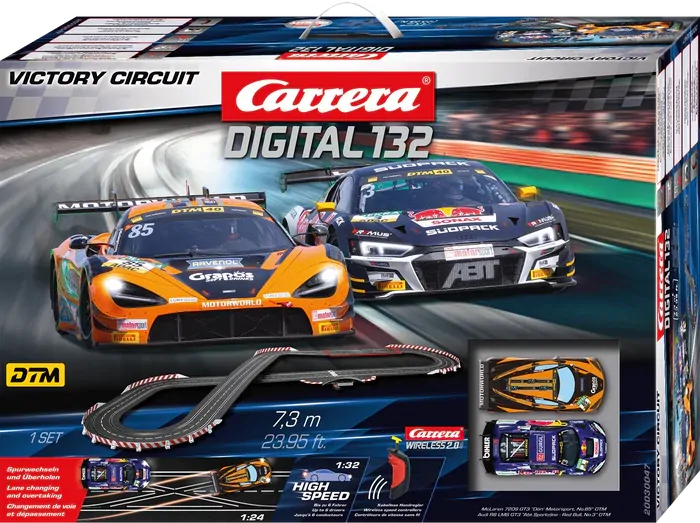Click the small blue car at bottom left
This screenshot has width=700, height=523.
click(x=115, y=472)
